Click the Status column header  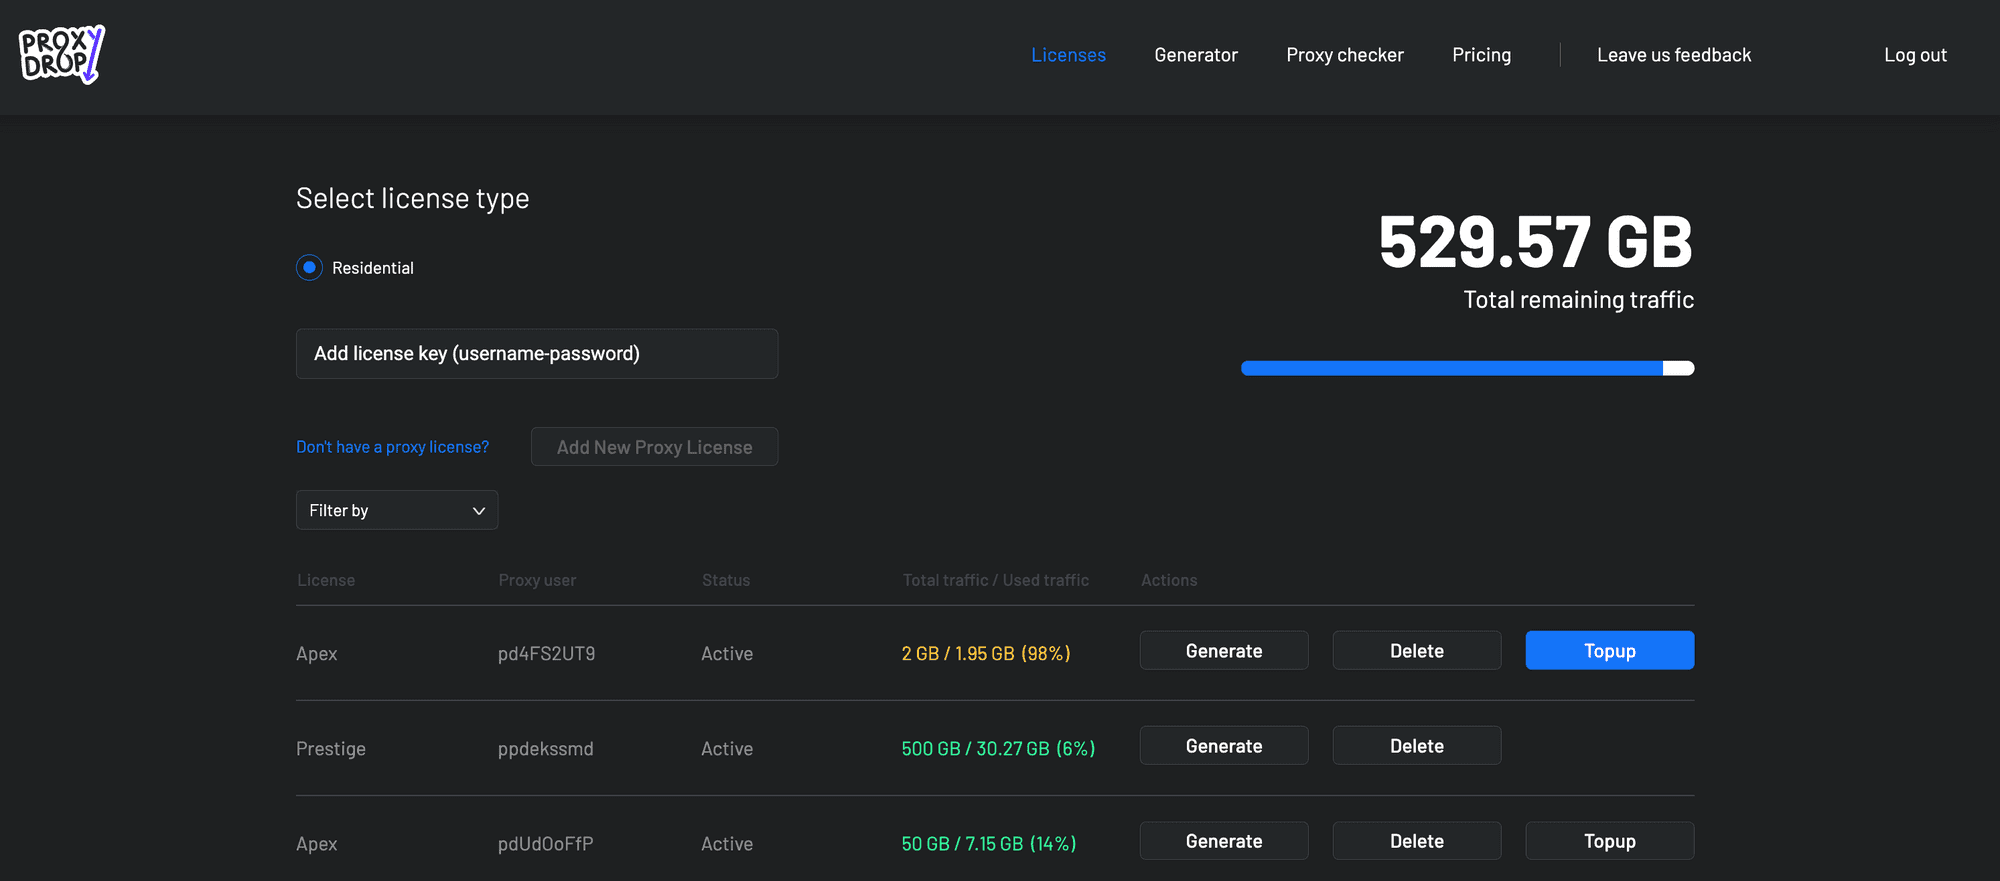point(726,580)
